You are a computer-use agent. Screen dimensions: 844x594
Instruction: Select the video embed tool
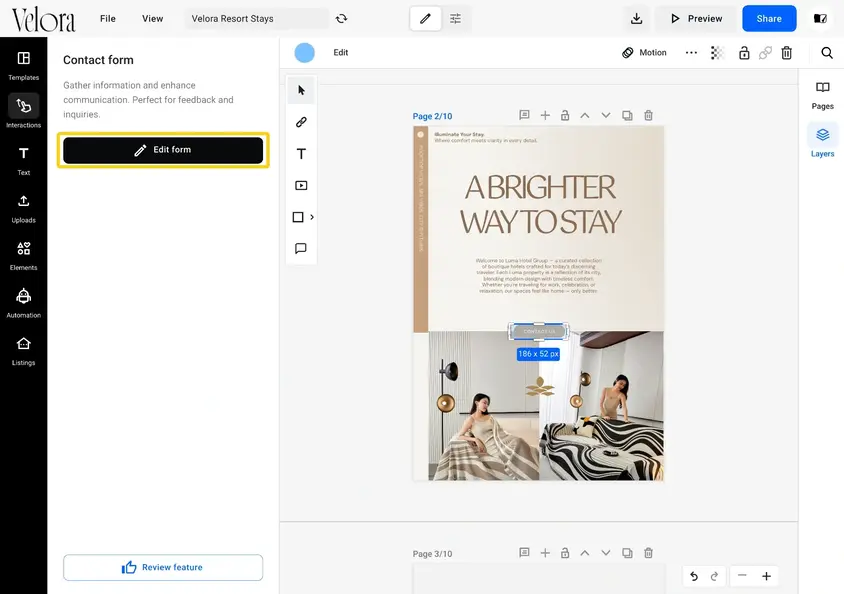(301, 186)
